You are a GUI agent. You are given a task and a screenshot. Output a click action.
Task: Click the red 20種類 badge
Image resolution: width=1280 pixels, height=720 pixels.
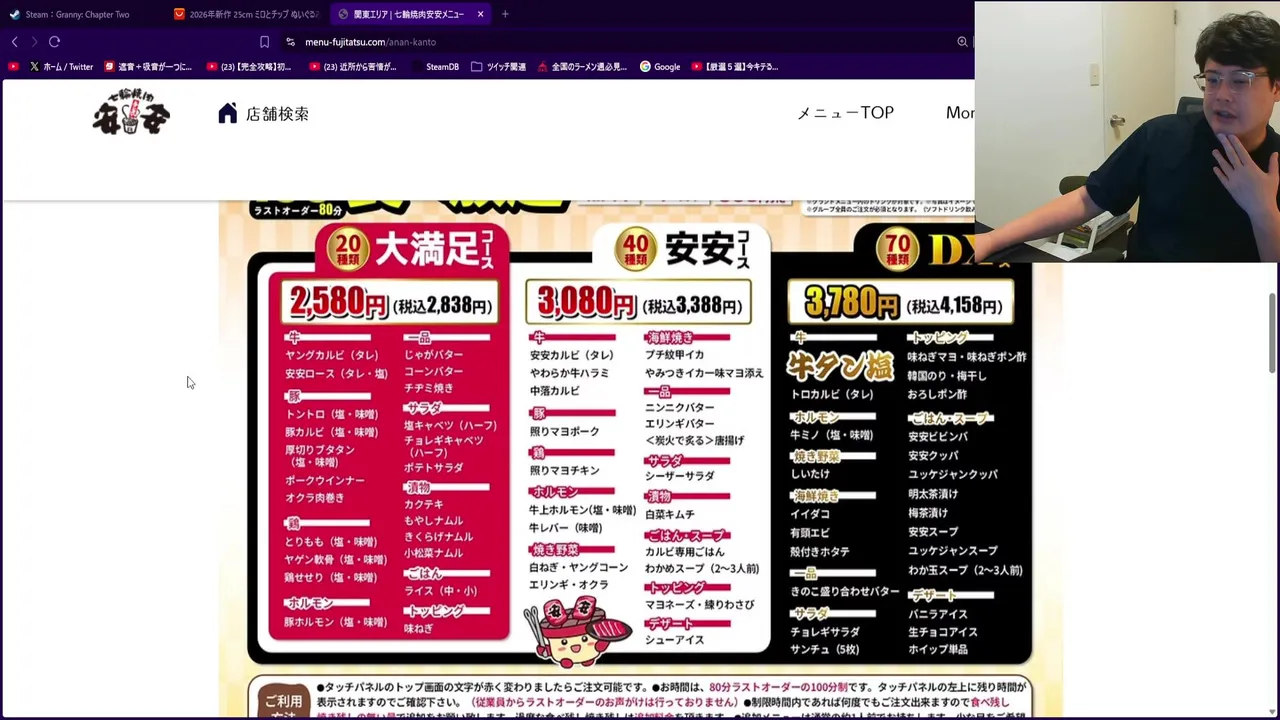click(x=347, y=251)
